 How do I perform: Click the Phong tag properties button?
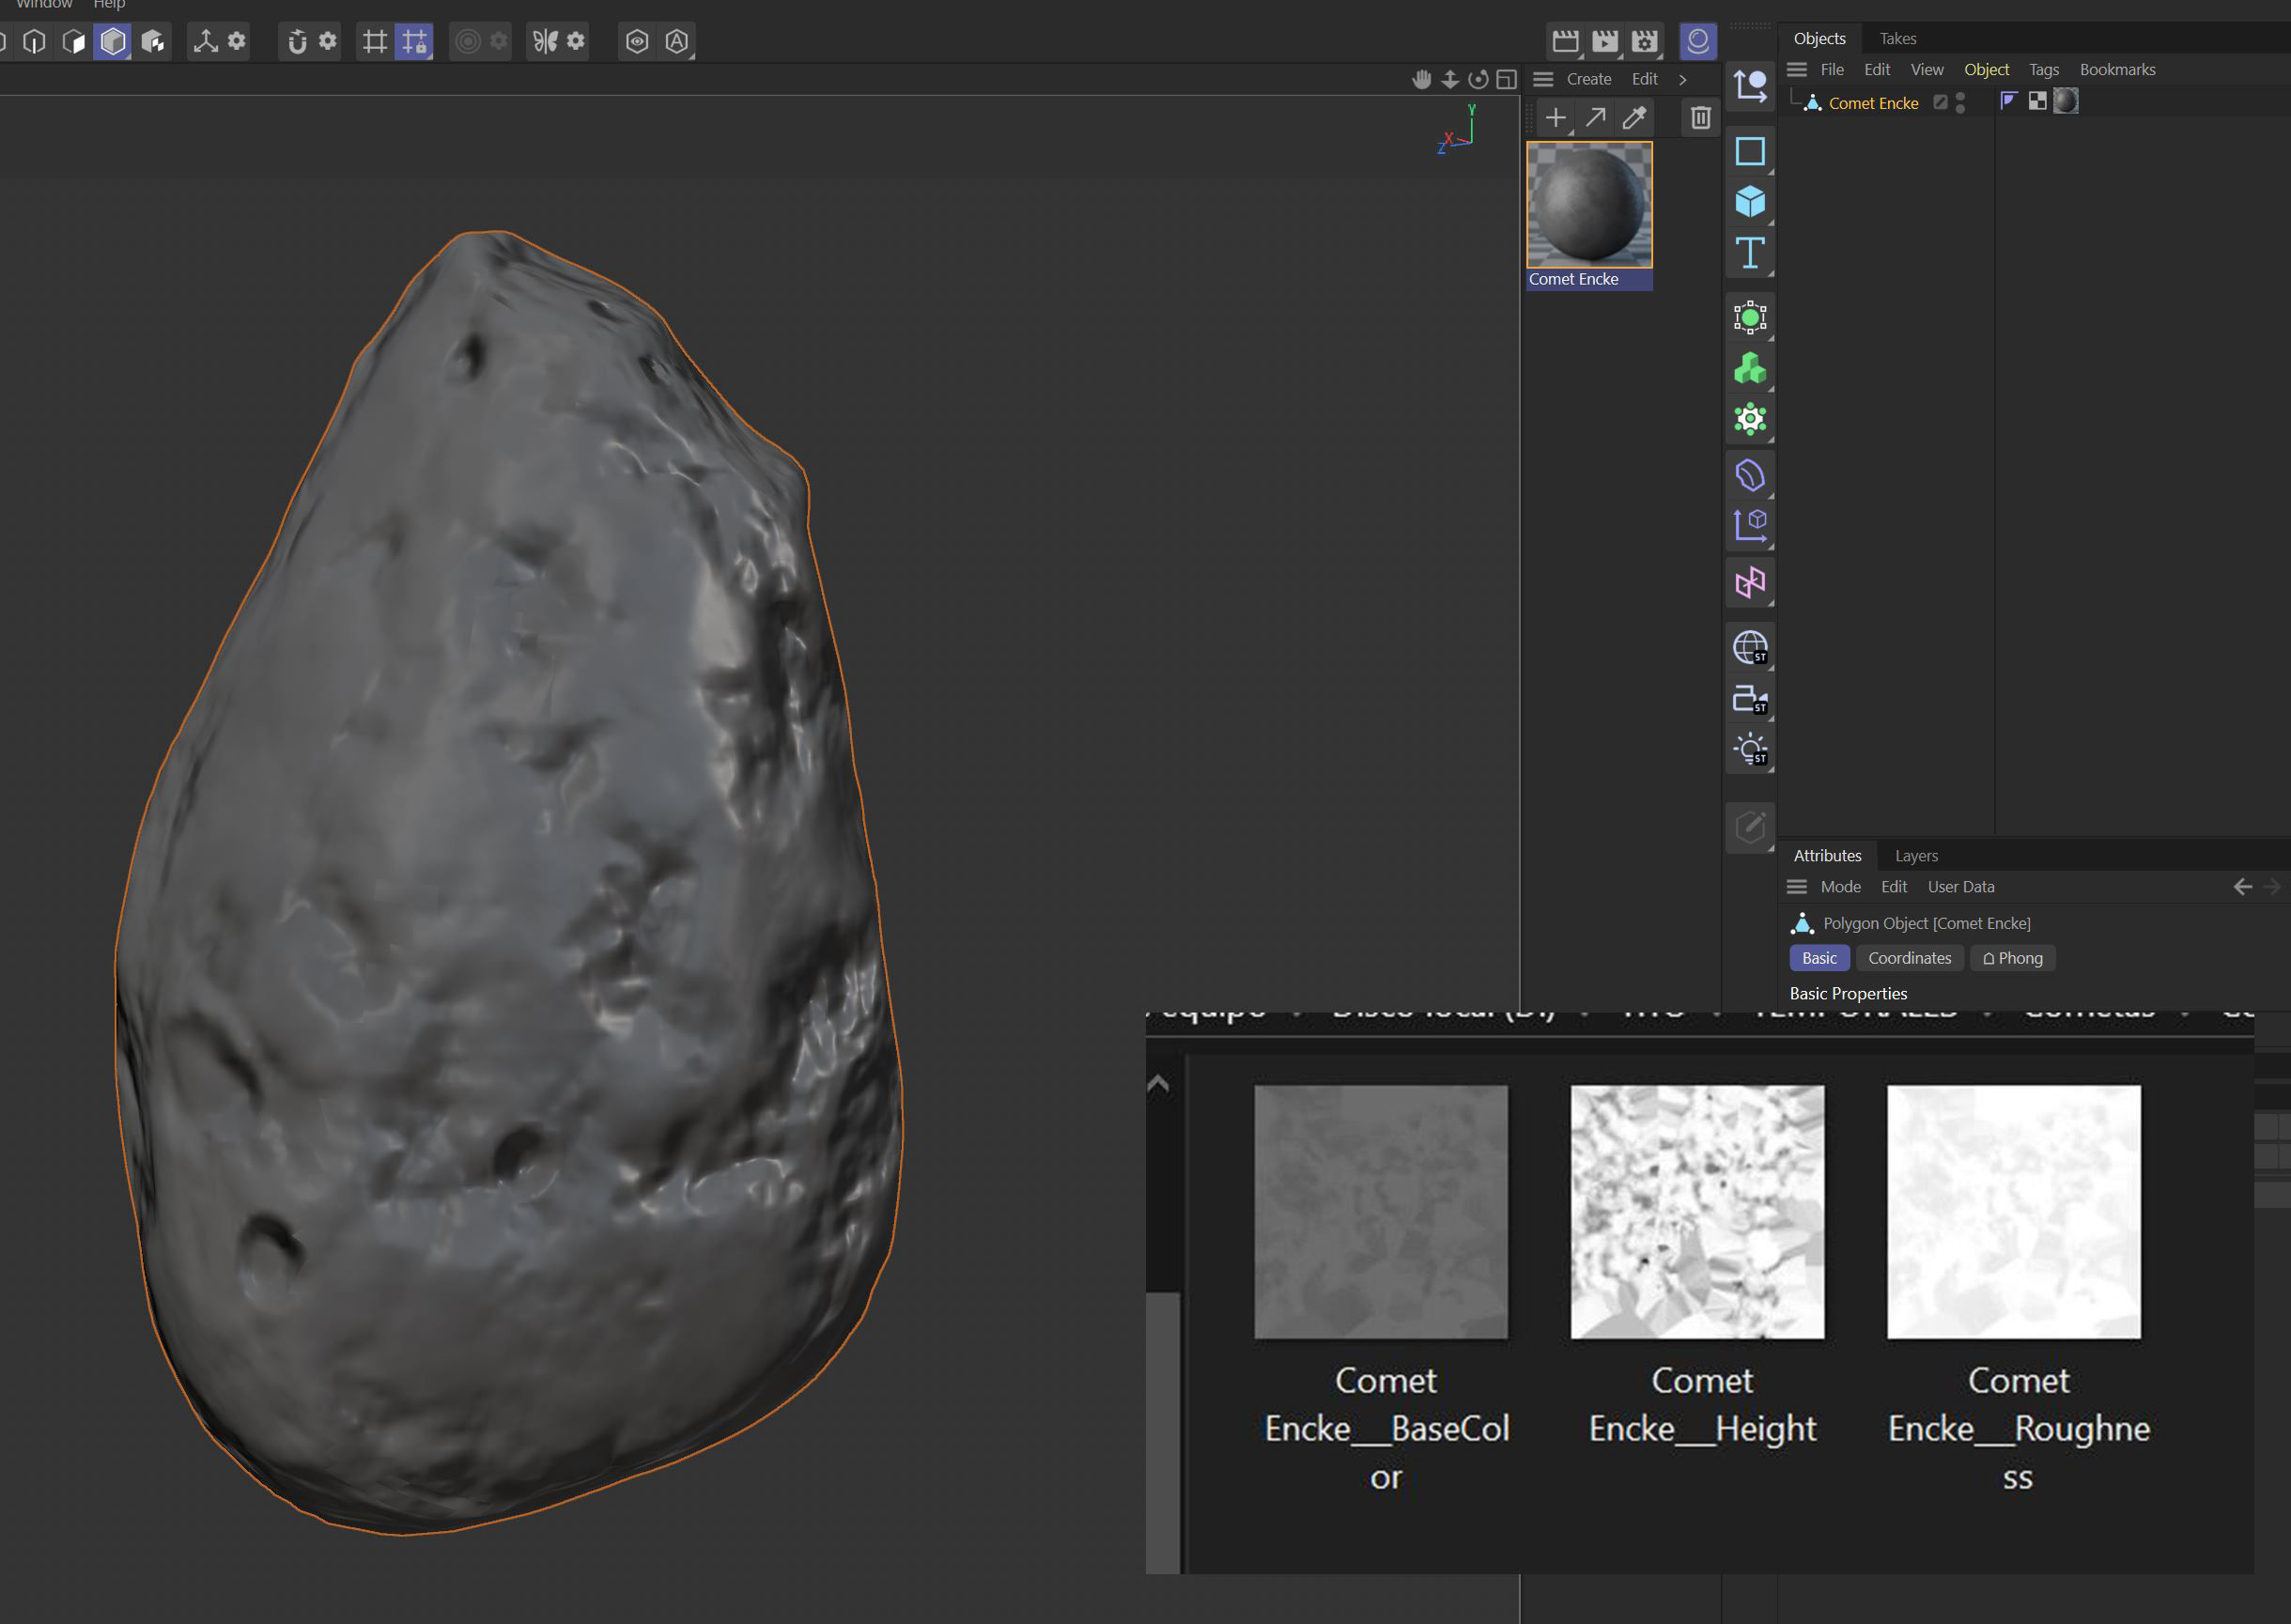pos(2012,957)
